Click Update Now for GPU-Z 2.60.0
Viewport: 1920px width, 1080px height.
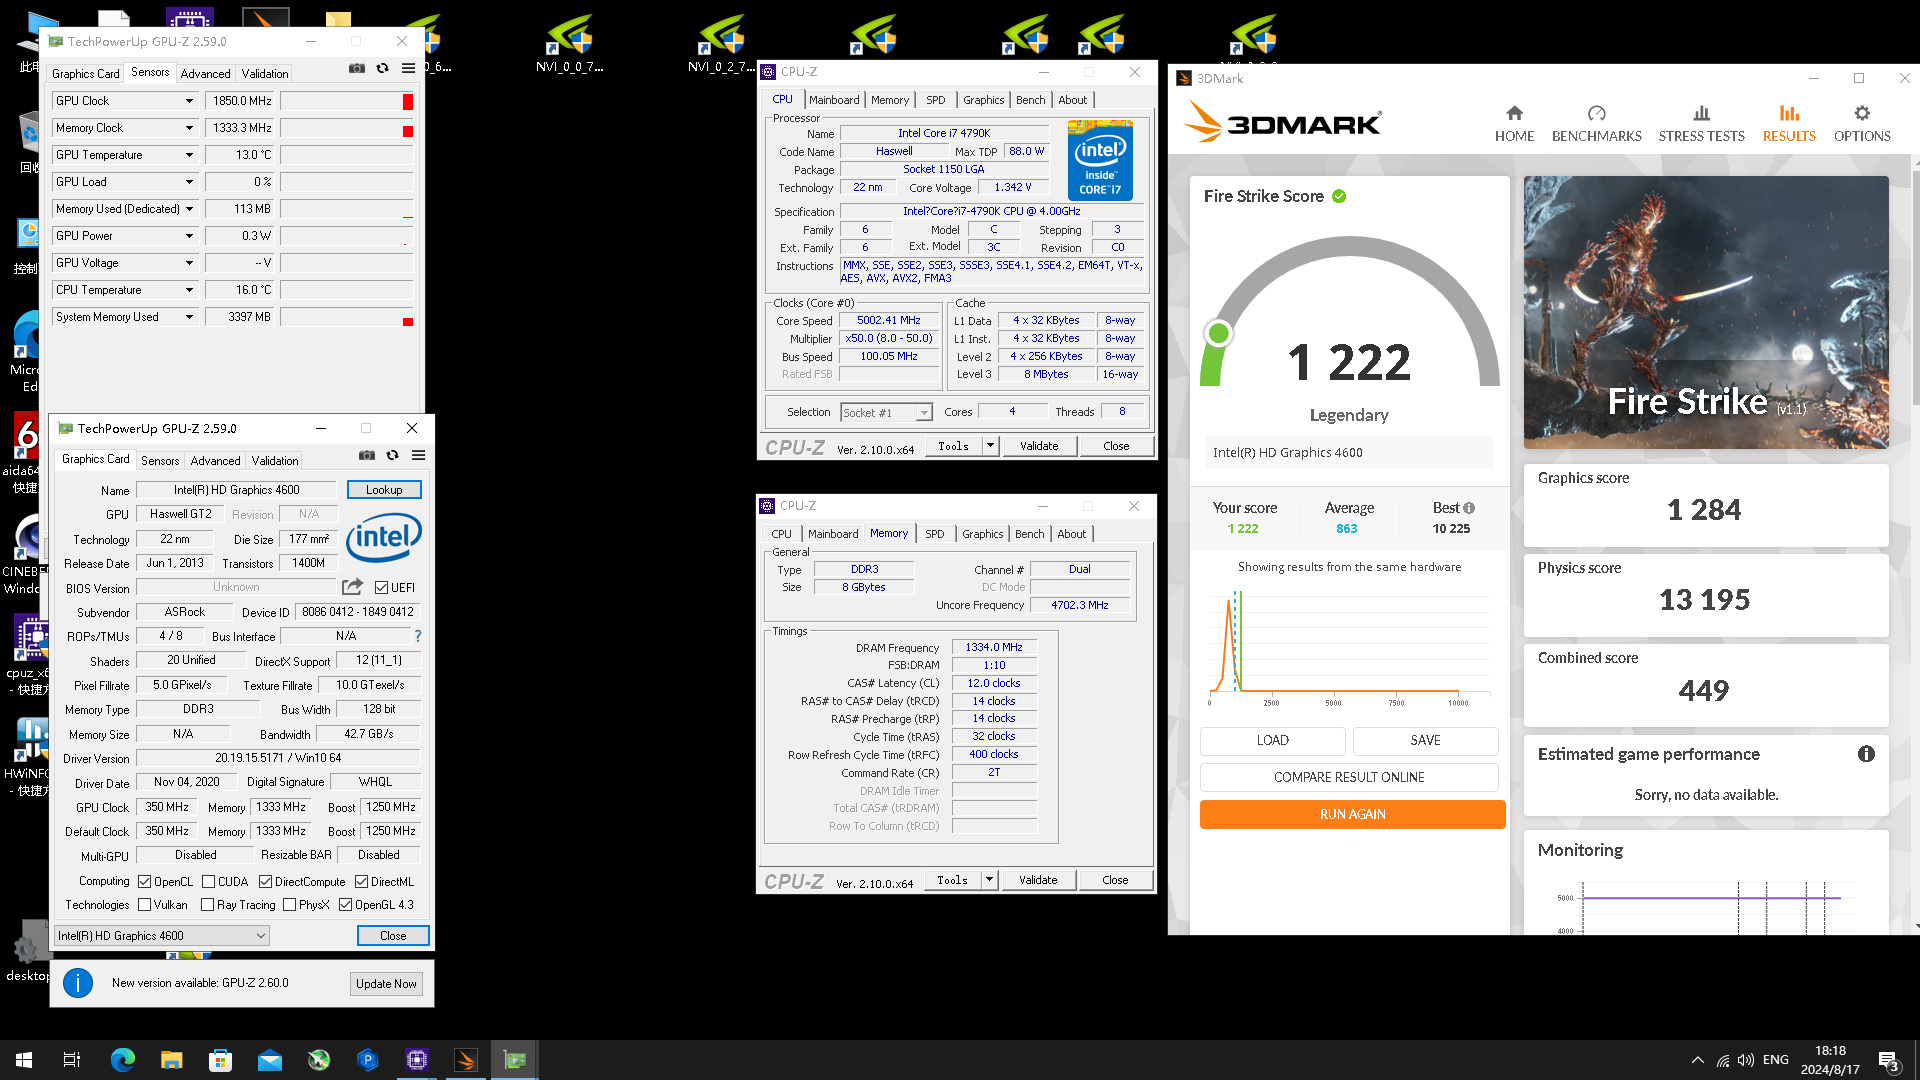386,984
